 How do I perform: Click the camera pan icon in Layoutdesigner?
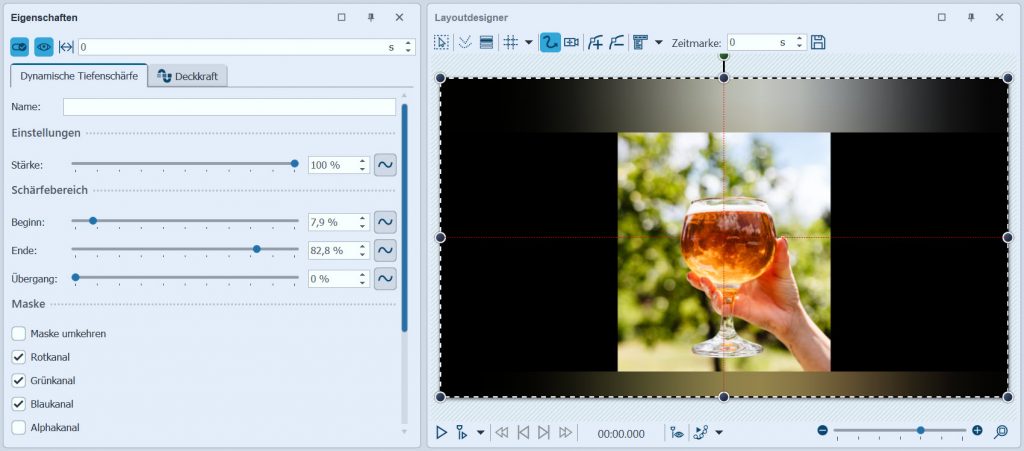click(x=571, y=42)
